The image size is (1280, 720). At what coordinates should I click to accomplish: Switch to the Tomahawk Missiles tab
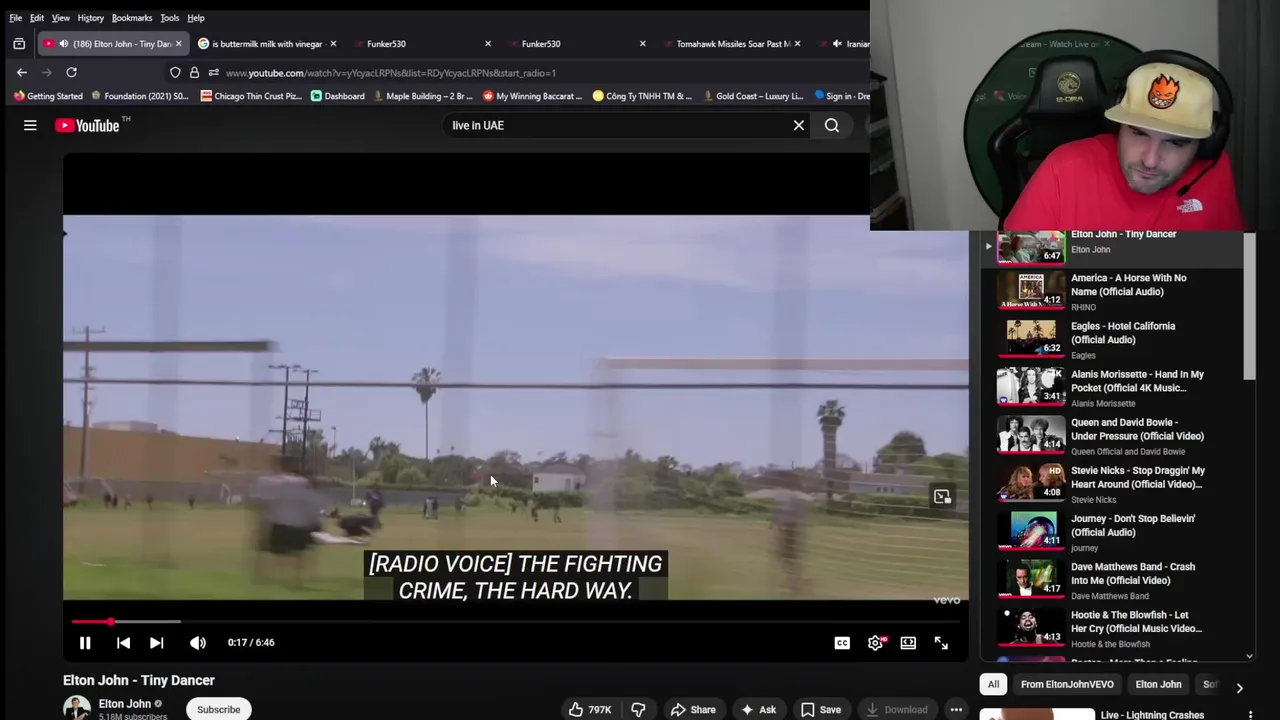pyautogui.click(x=733, y=44)
